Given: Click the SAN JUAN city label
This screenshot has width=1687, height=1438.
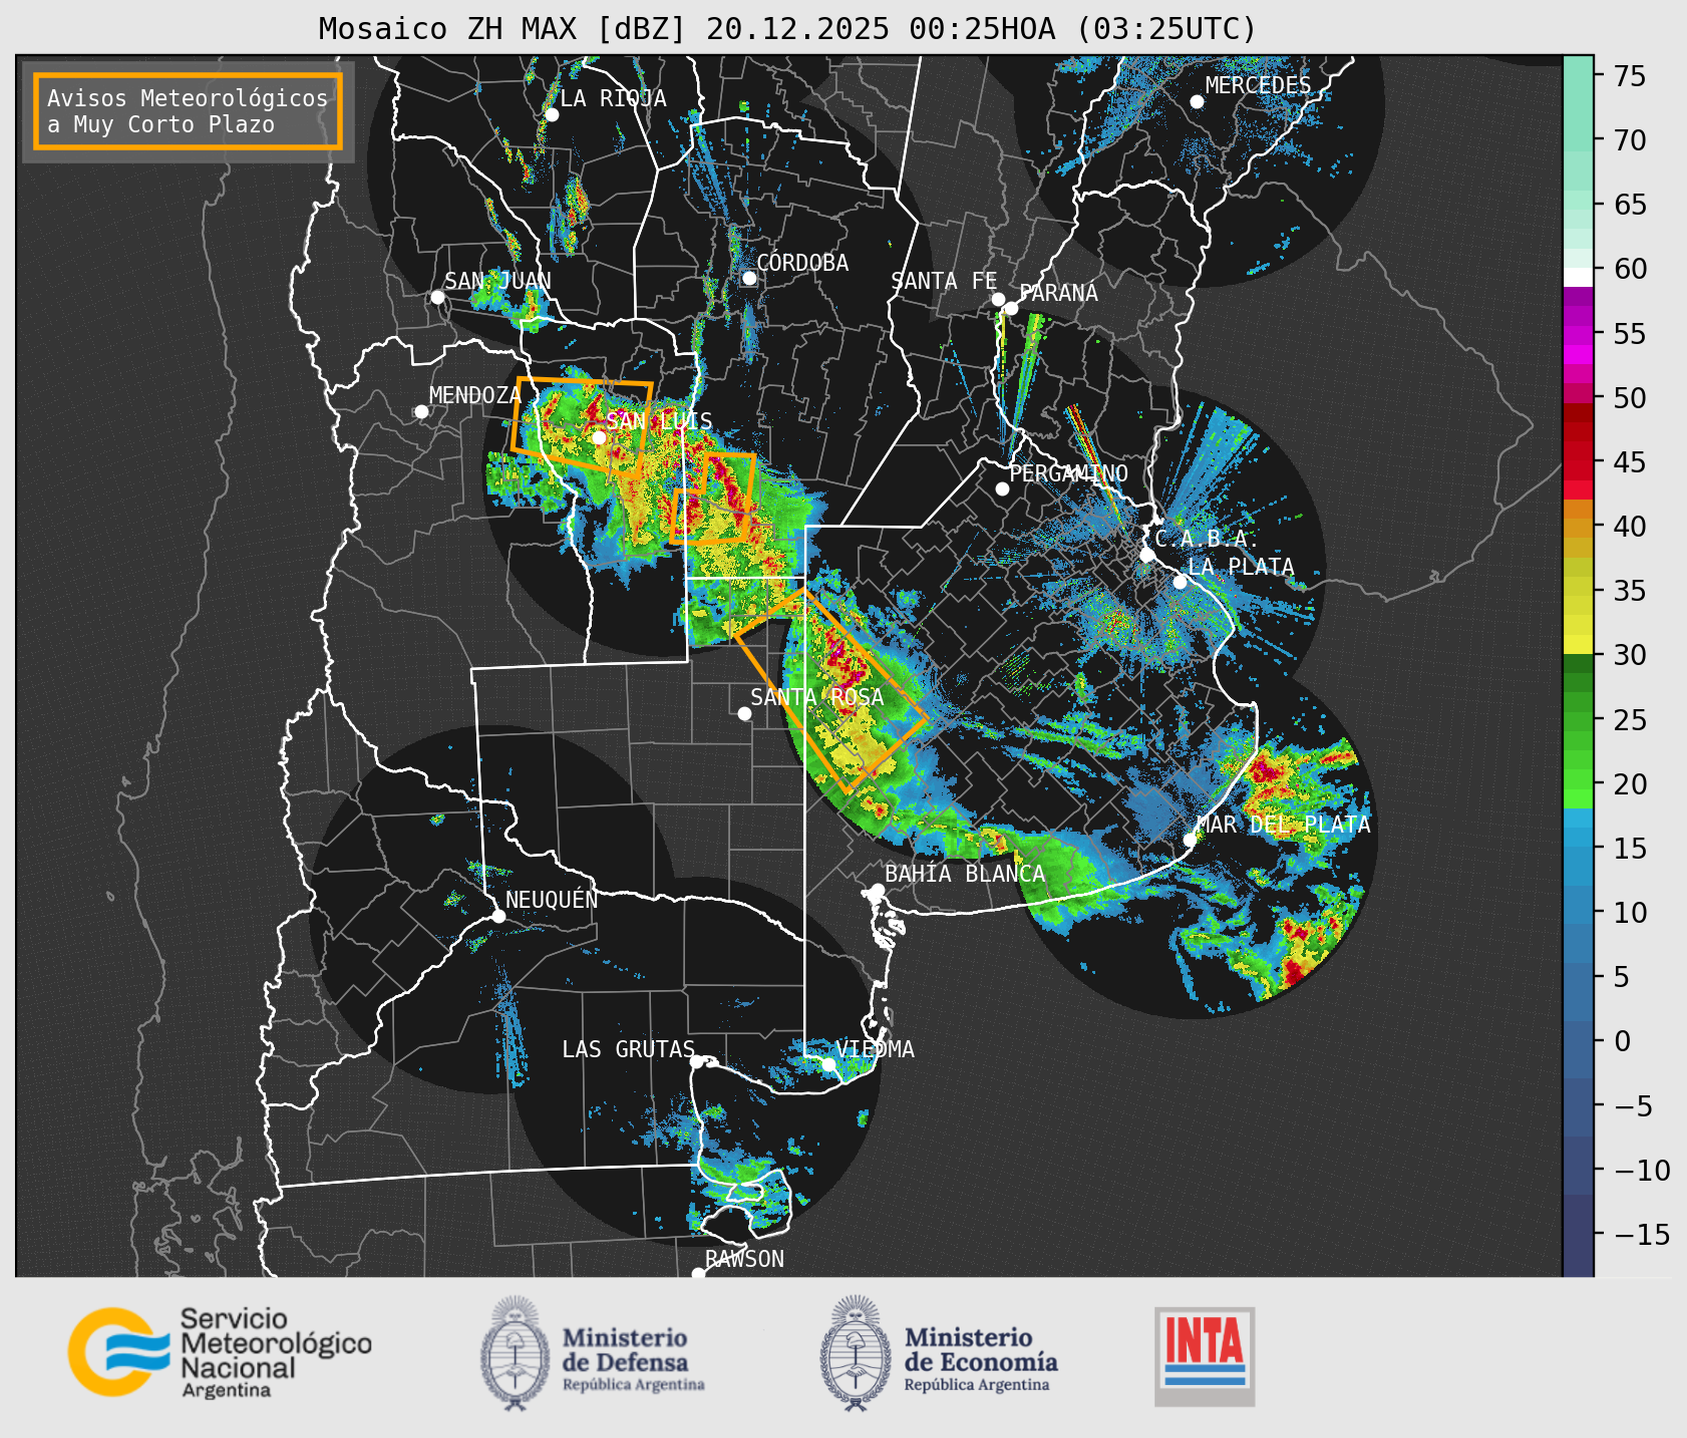Looking at the screenshot, I should click(498, 281).
